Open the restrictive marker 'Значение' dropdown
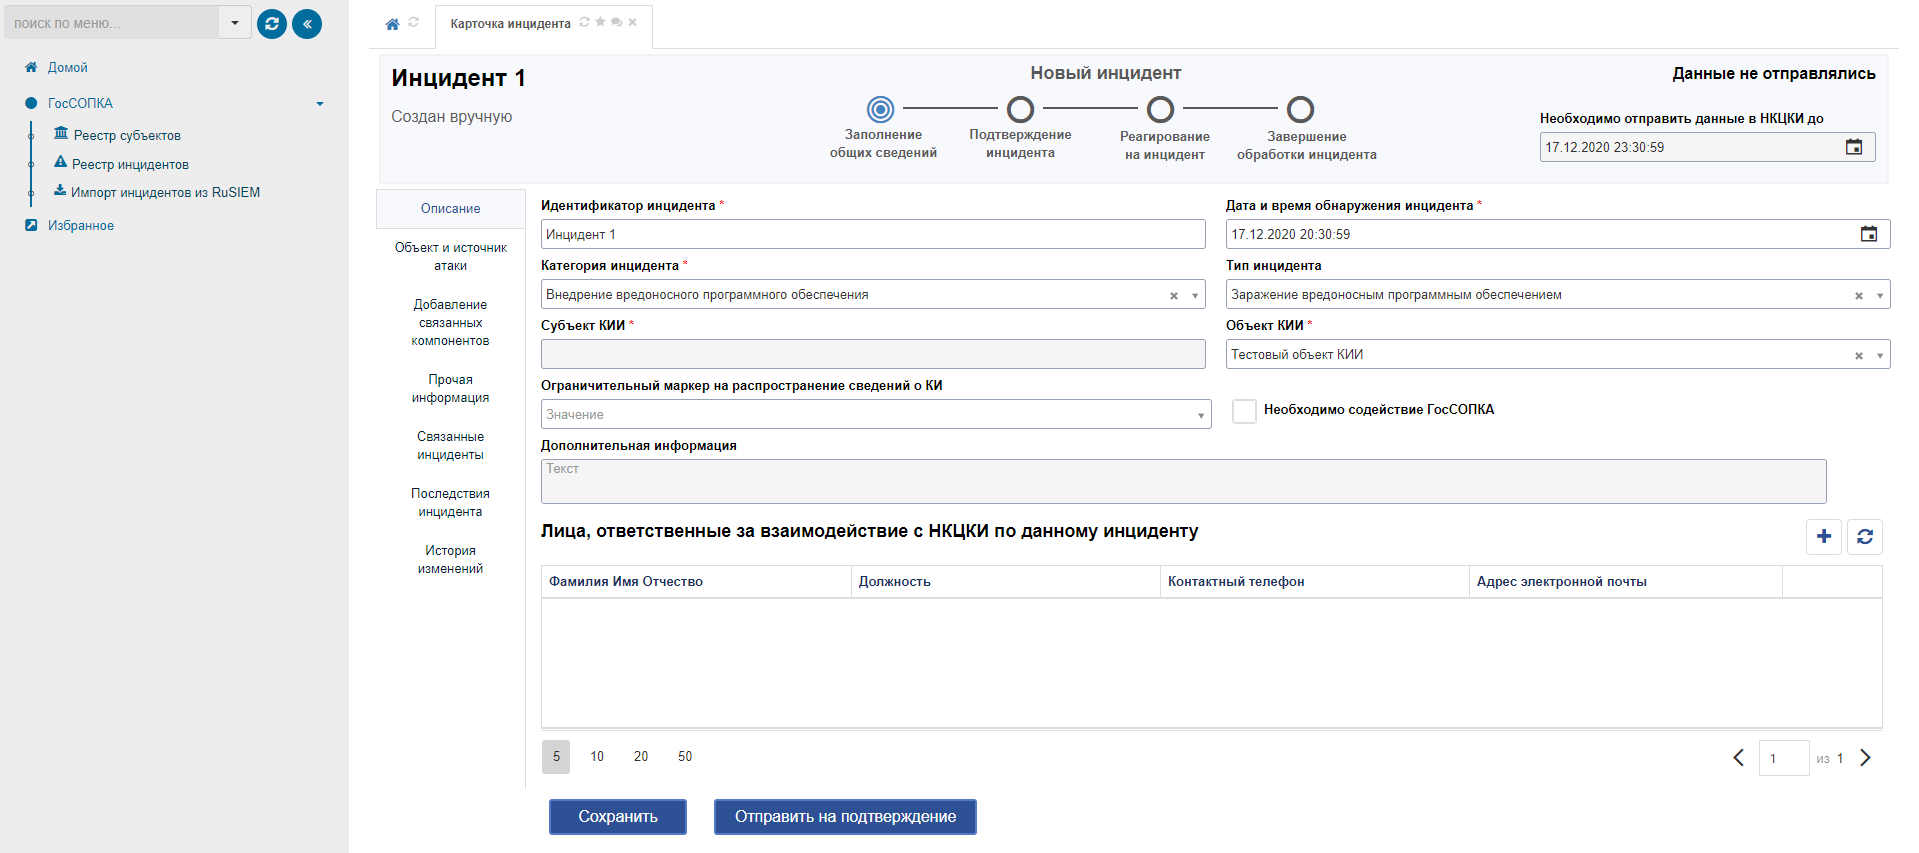 click(1200, 415)
